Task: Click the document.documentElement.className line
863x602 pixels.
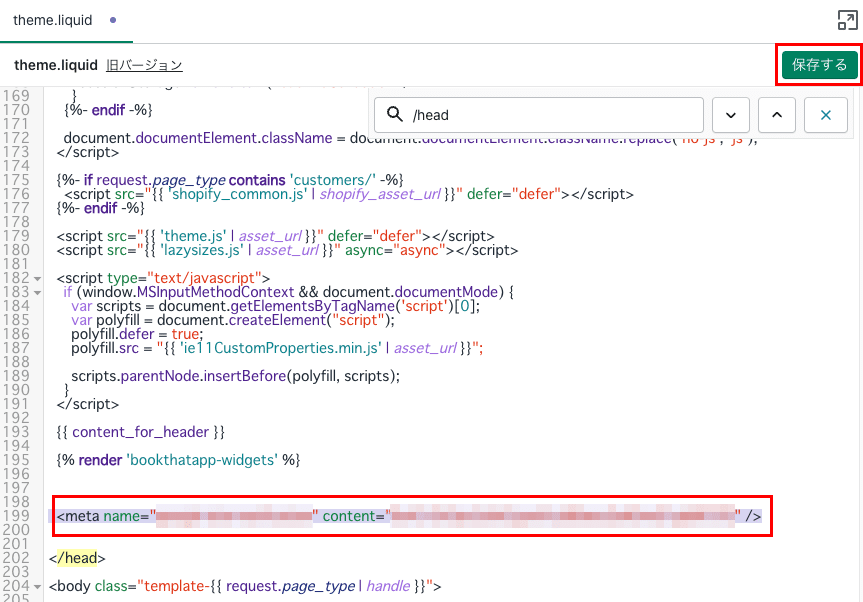Action: 411,138
